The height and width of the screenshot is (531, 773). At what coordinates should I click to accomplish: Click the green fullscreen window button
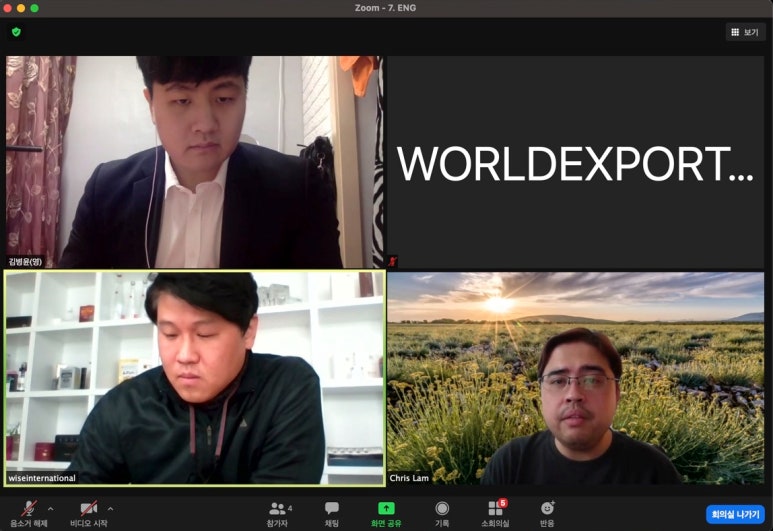[35, 8]
